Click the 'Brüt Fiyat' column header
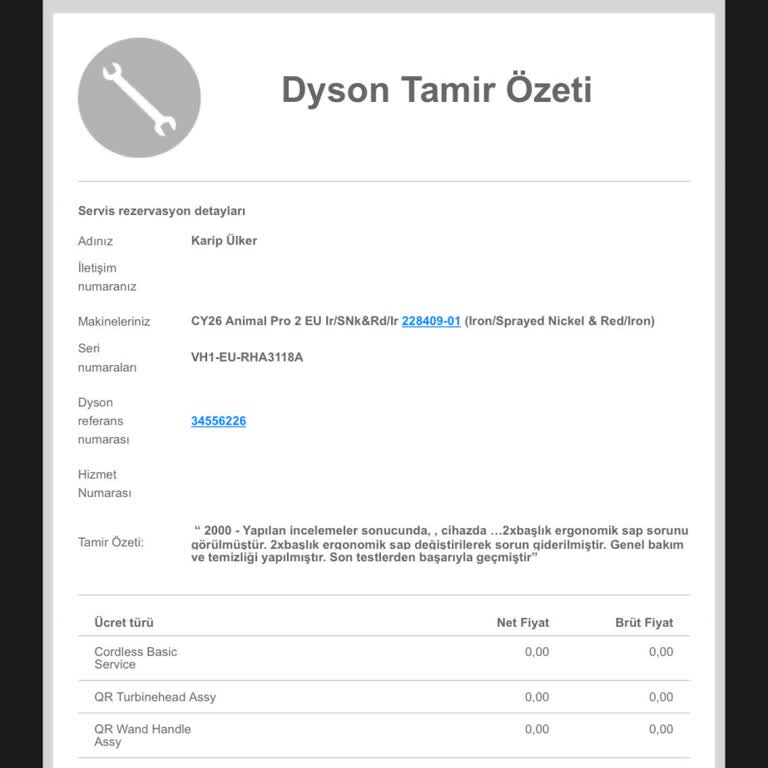768x768 pixels. click(644, 623)
